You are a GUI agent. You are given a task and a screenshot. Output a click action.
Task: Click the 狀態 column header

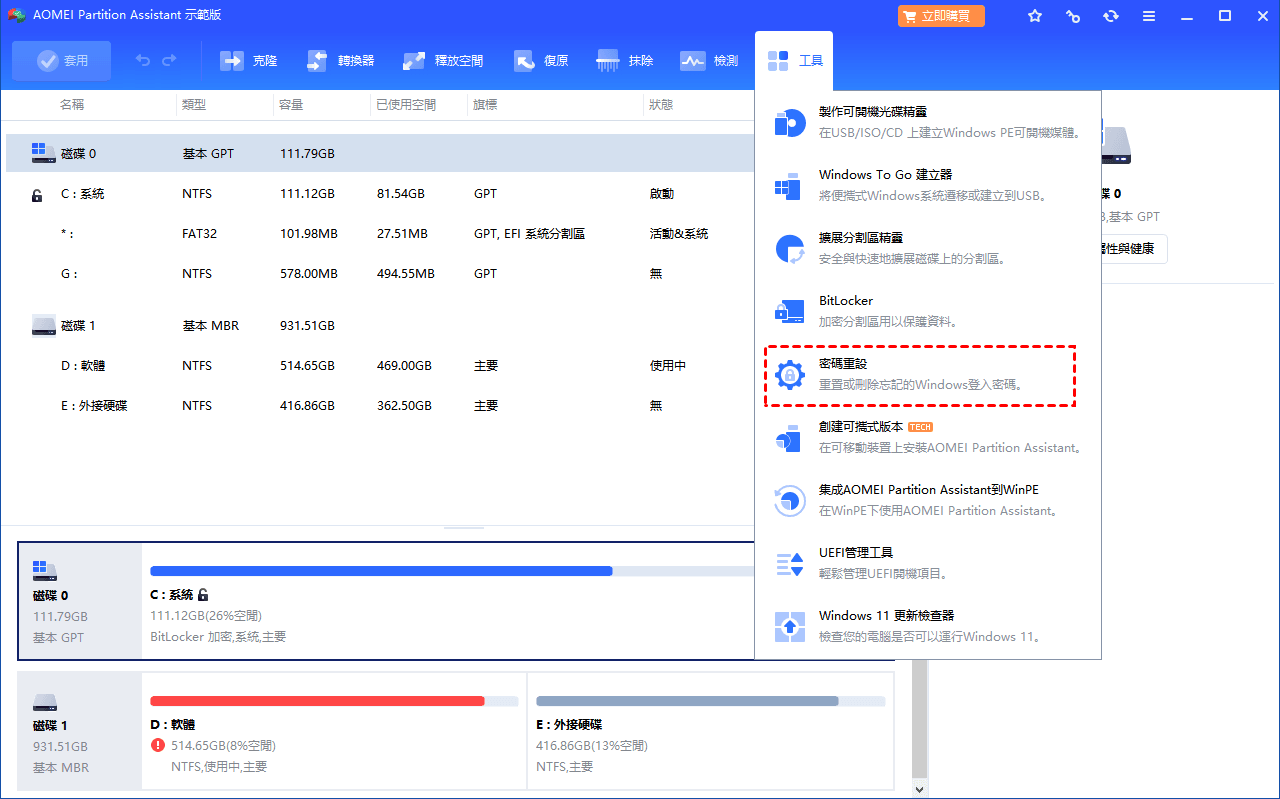pos(661,105)
